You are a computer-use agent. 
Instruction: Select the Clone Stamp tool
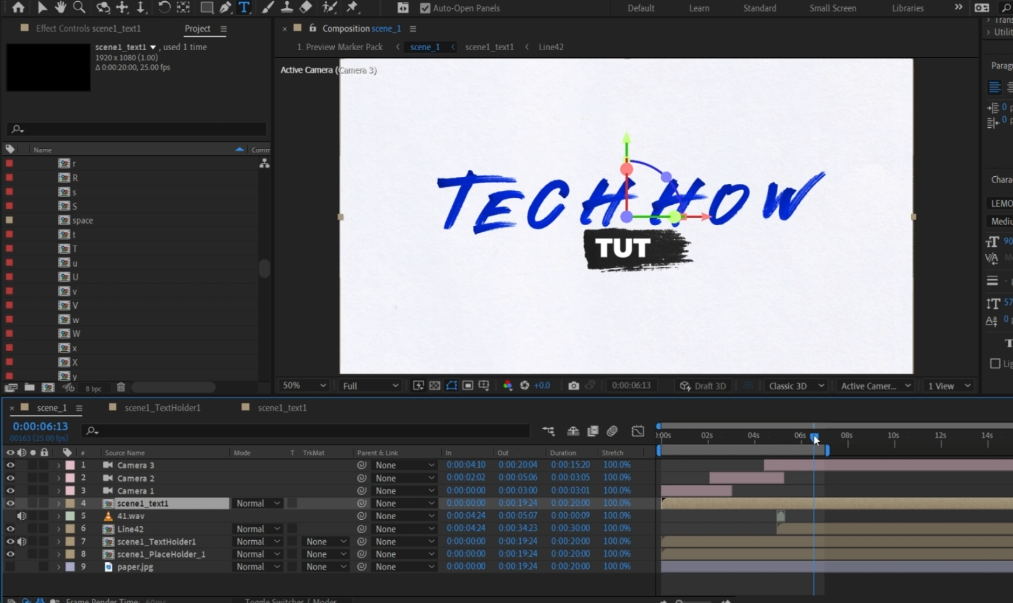288,8
